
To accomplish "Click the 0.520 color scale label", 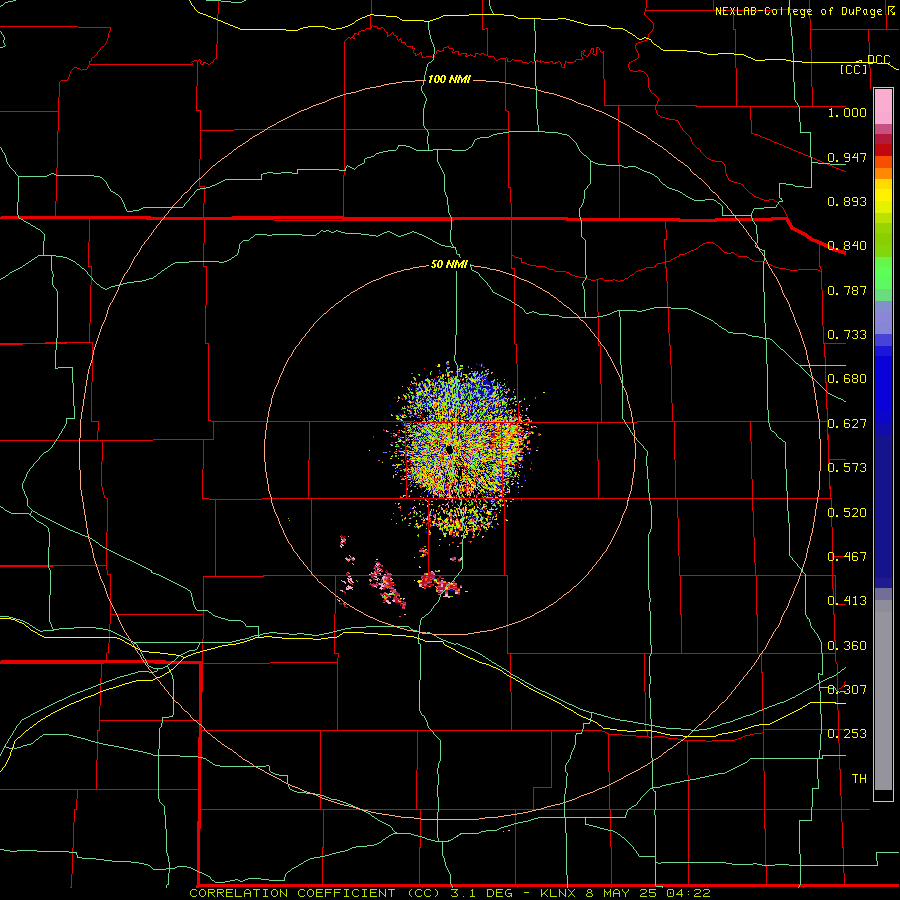I will [847, 513].
